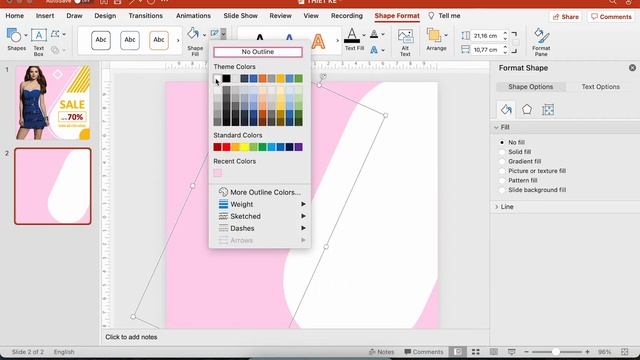The width and height of the screenshot is (640, 360).
Task: Start Slide Show from status bar icon
Action: 511,352
